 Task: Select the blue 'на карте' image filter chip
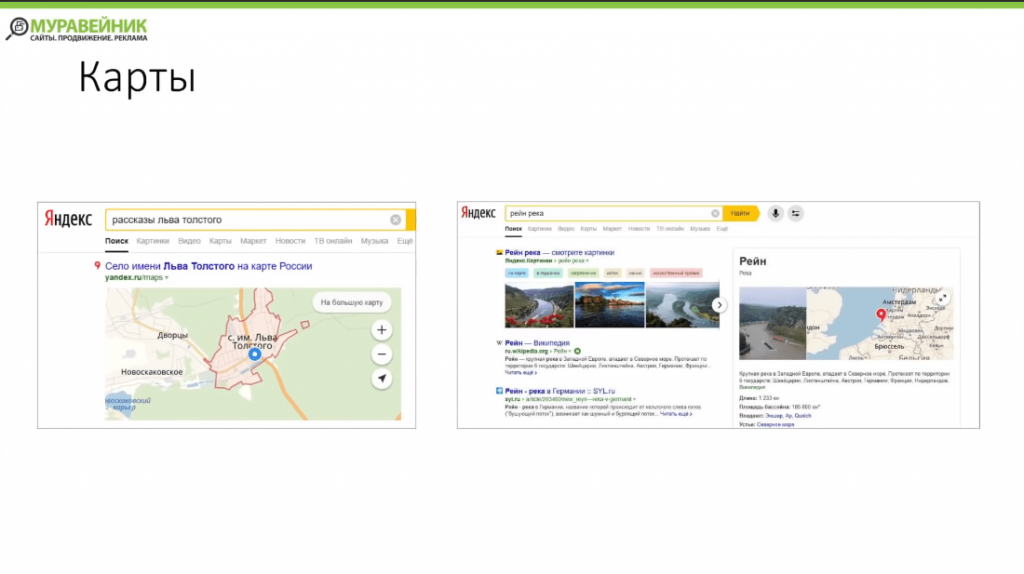pos(517,273)
